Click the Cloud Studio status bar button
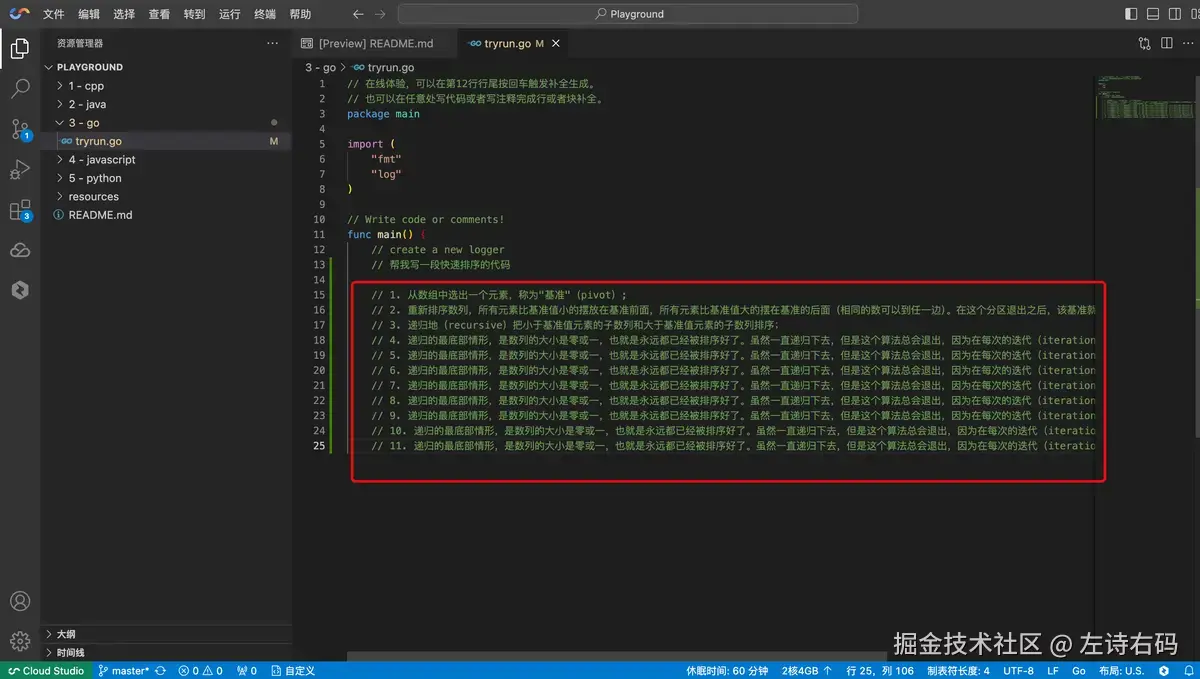 coord(46,671)
